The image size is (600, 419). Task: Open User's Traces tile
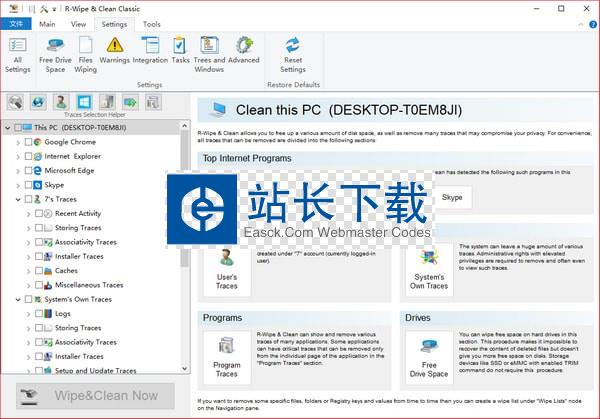point(227,271)
